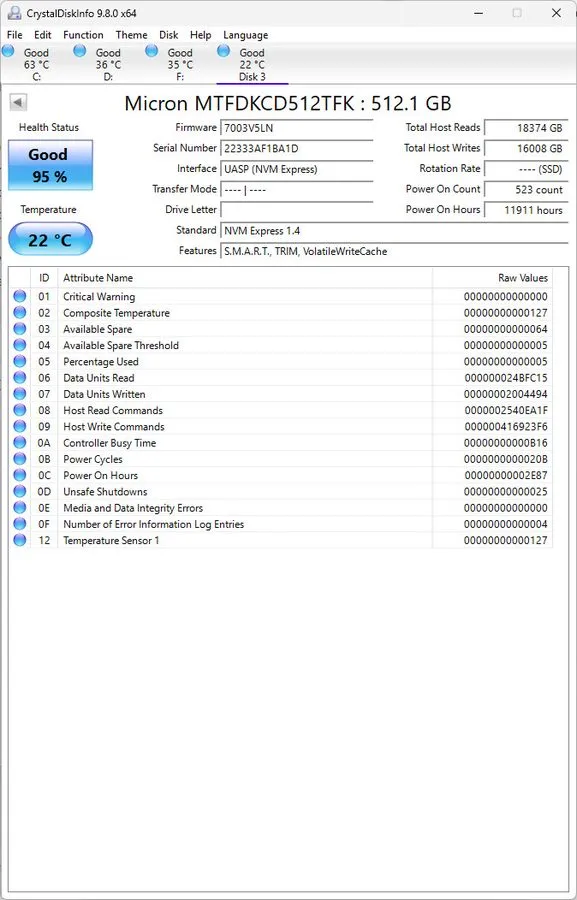
Task: Click status orb of Critical Warning row
Action: (20, 296)
